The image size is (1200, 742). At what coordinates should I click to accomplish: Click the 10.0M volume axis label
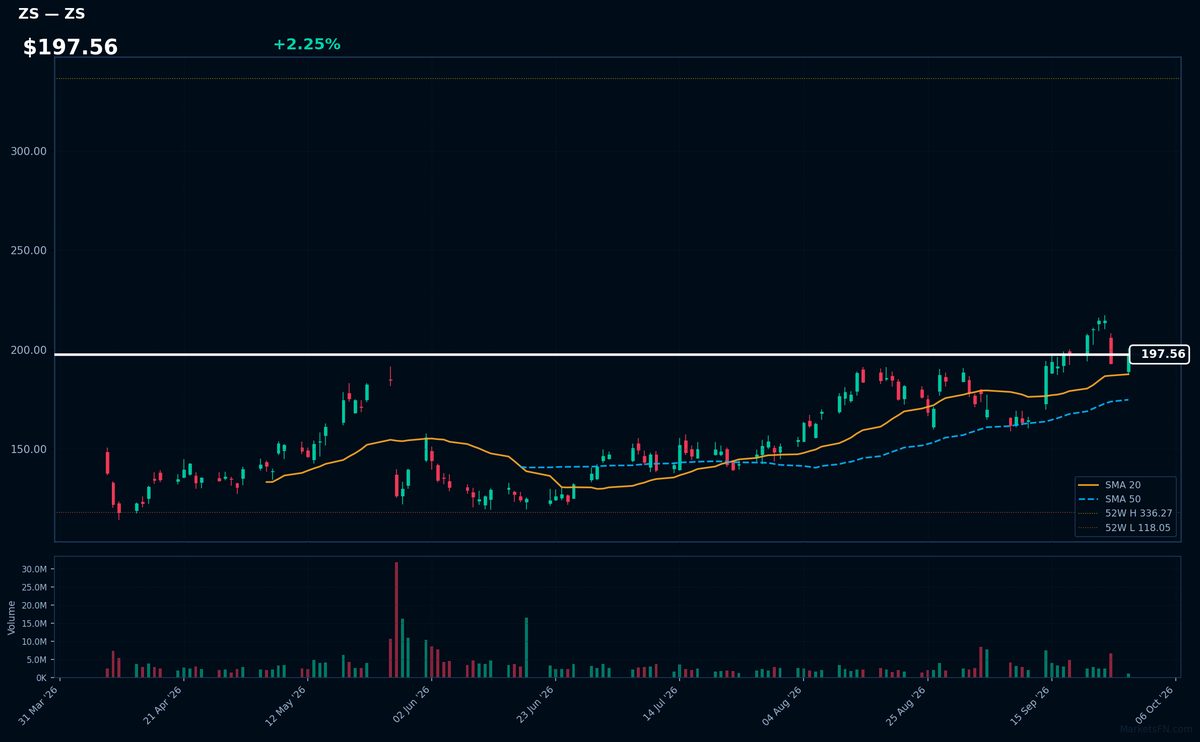tap(33, 641)
